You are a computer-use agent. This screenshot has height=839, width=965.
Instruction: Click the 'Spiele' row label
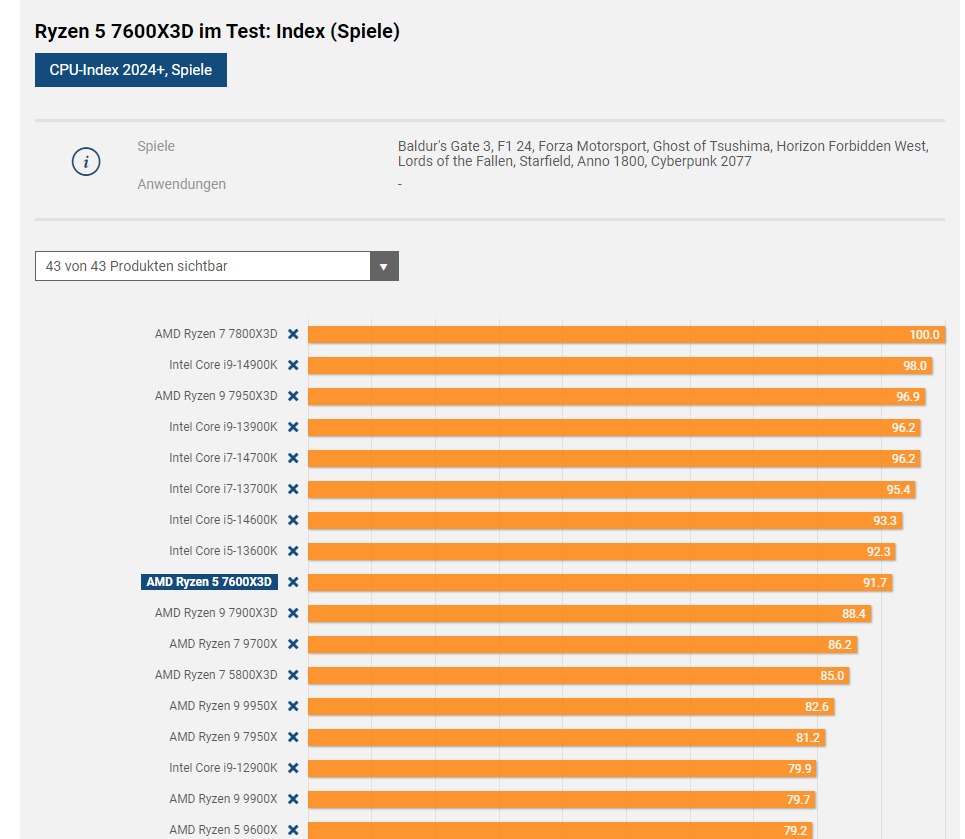click(x=156, y=146)
